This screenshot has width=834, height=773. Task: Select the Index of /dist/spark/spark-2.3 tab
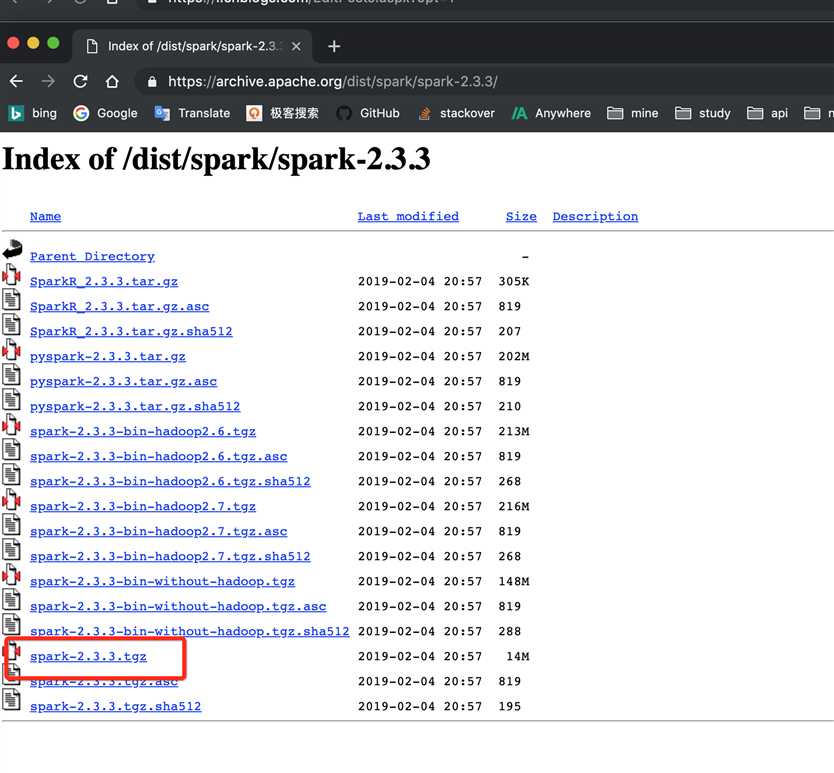[x=192, y=46]
